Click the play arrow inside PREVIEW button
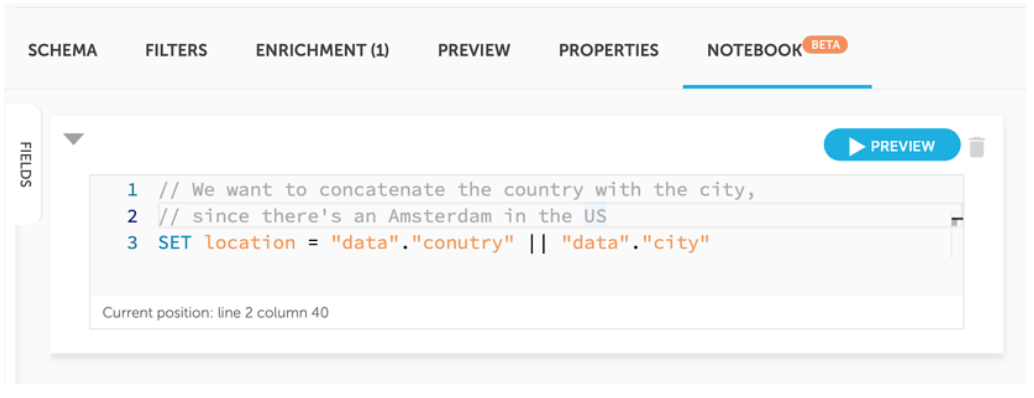Viewport: 1034px width, 398px height. pyautogui.click(x=857, y=146)
